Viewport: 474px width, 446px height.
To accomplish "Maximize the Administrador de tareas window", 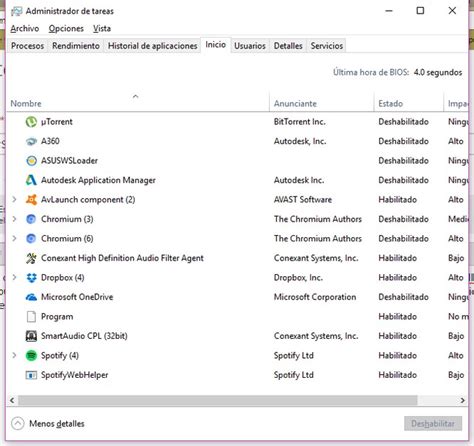I will (420, 11).
